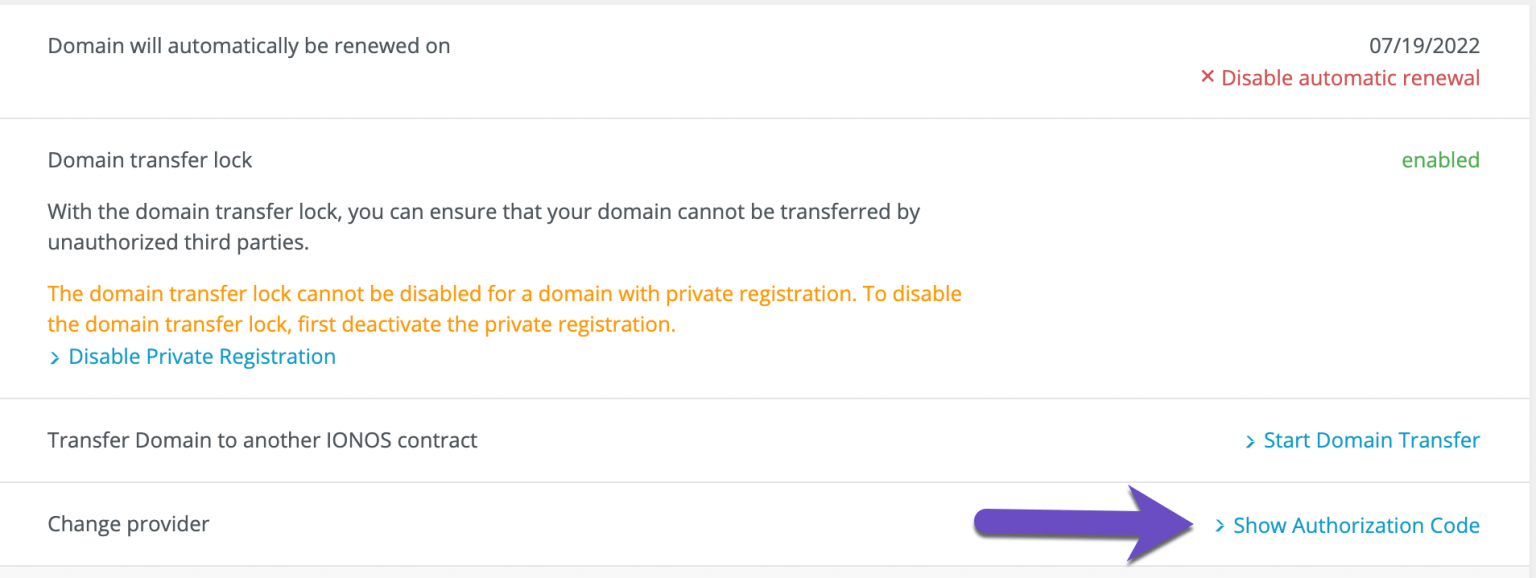Start a transfer to another IONOS contract
This screenshot has width=1536, height=578.
pyautogui.click(x=1370, y=440)
